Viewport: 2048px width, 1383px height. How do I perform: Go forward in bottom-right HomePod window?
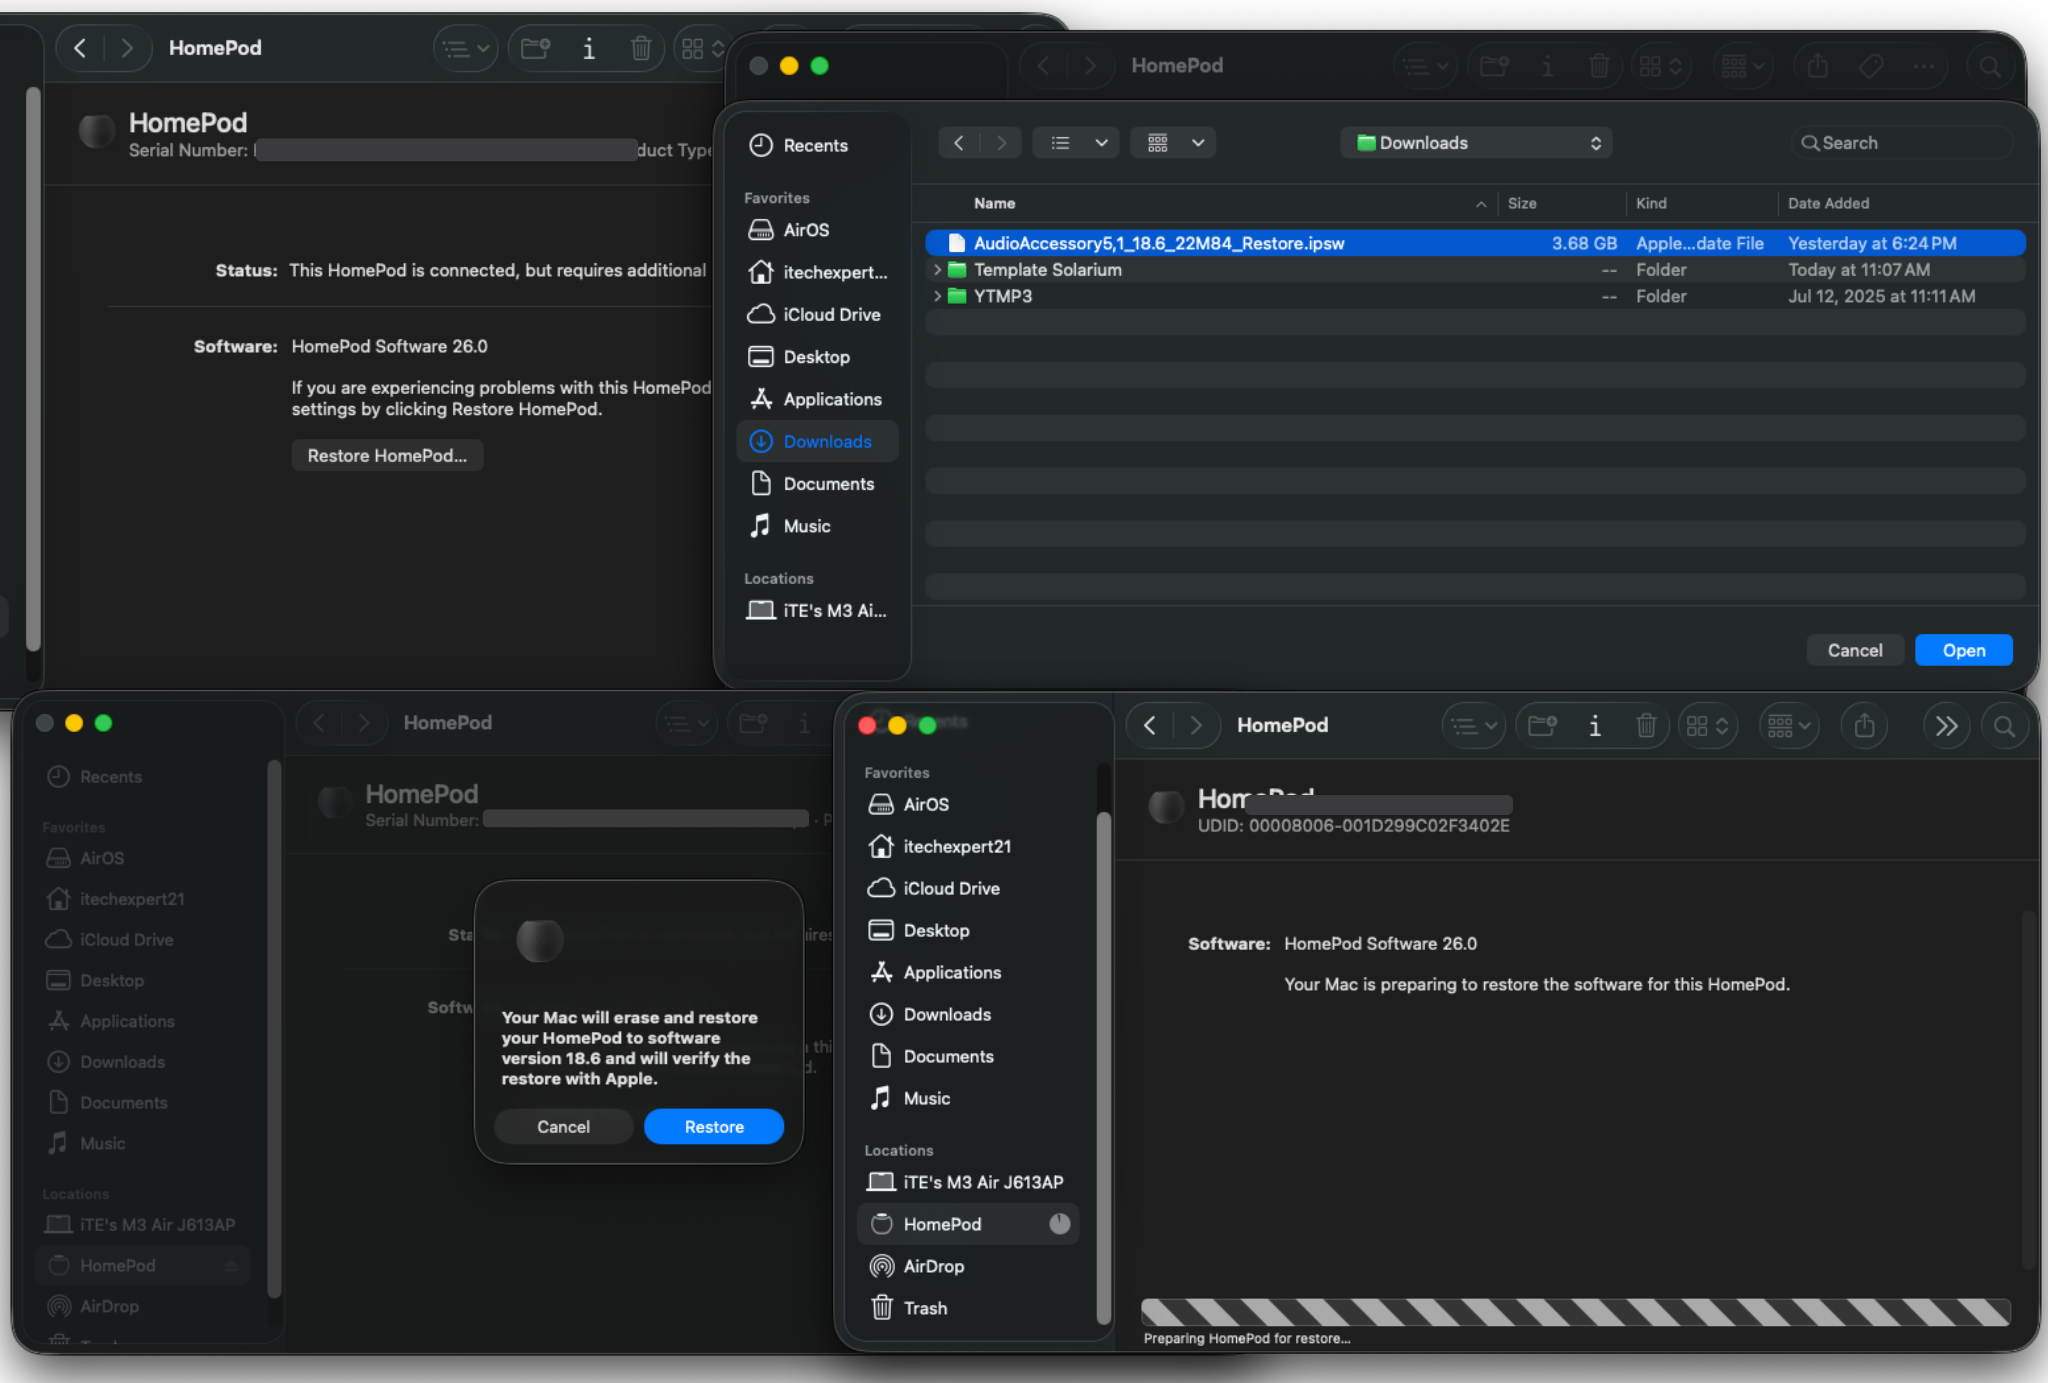coord(1195,725)
